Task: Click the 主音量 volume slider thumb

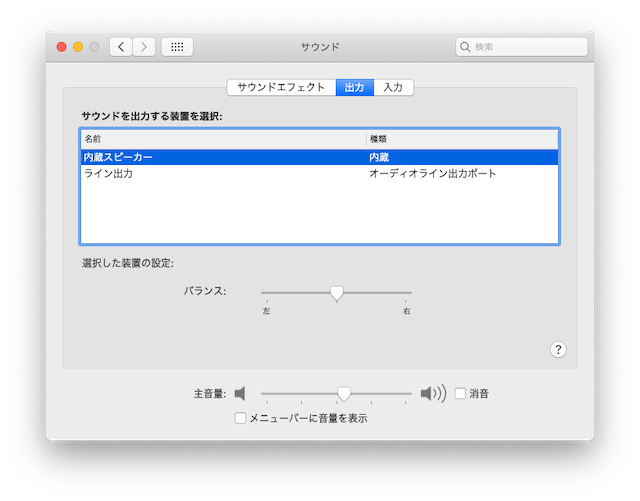Action: (x=344, y=394)
